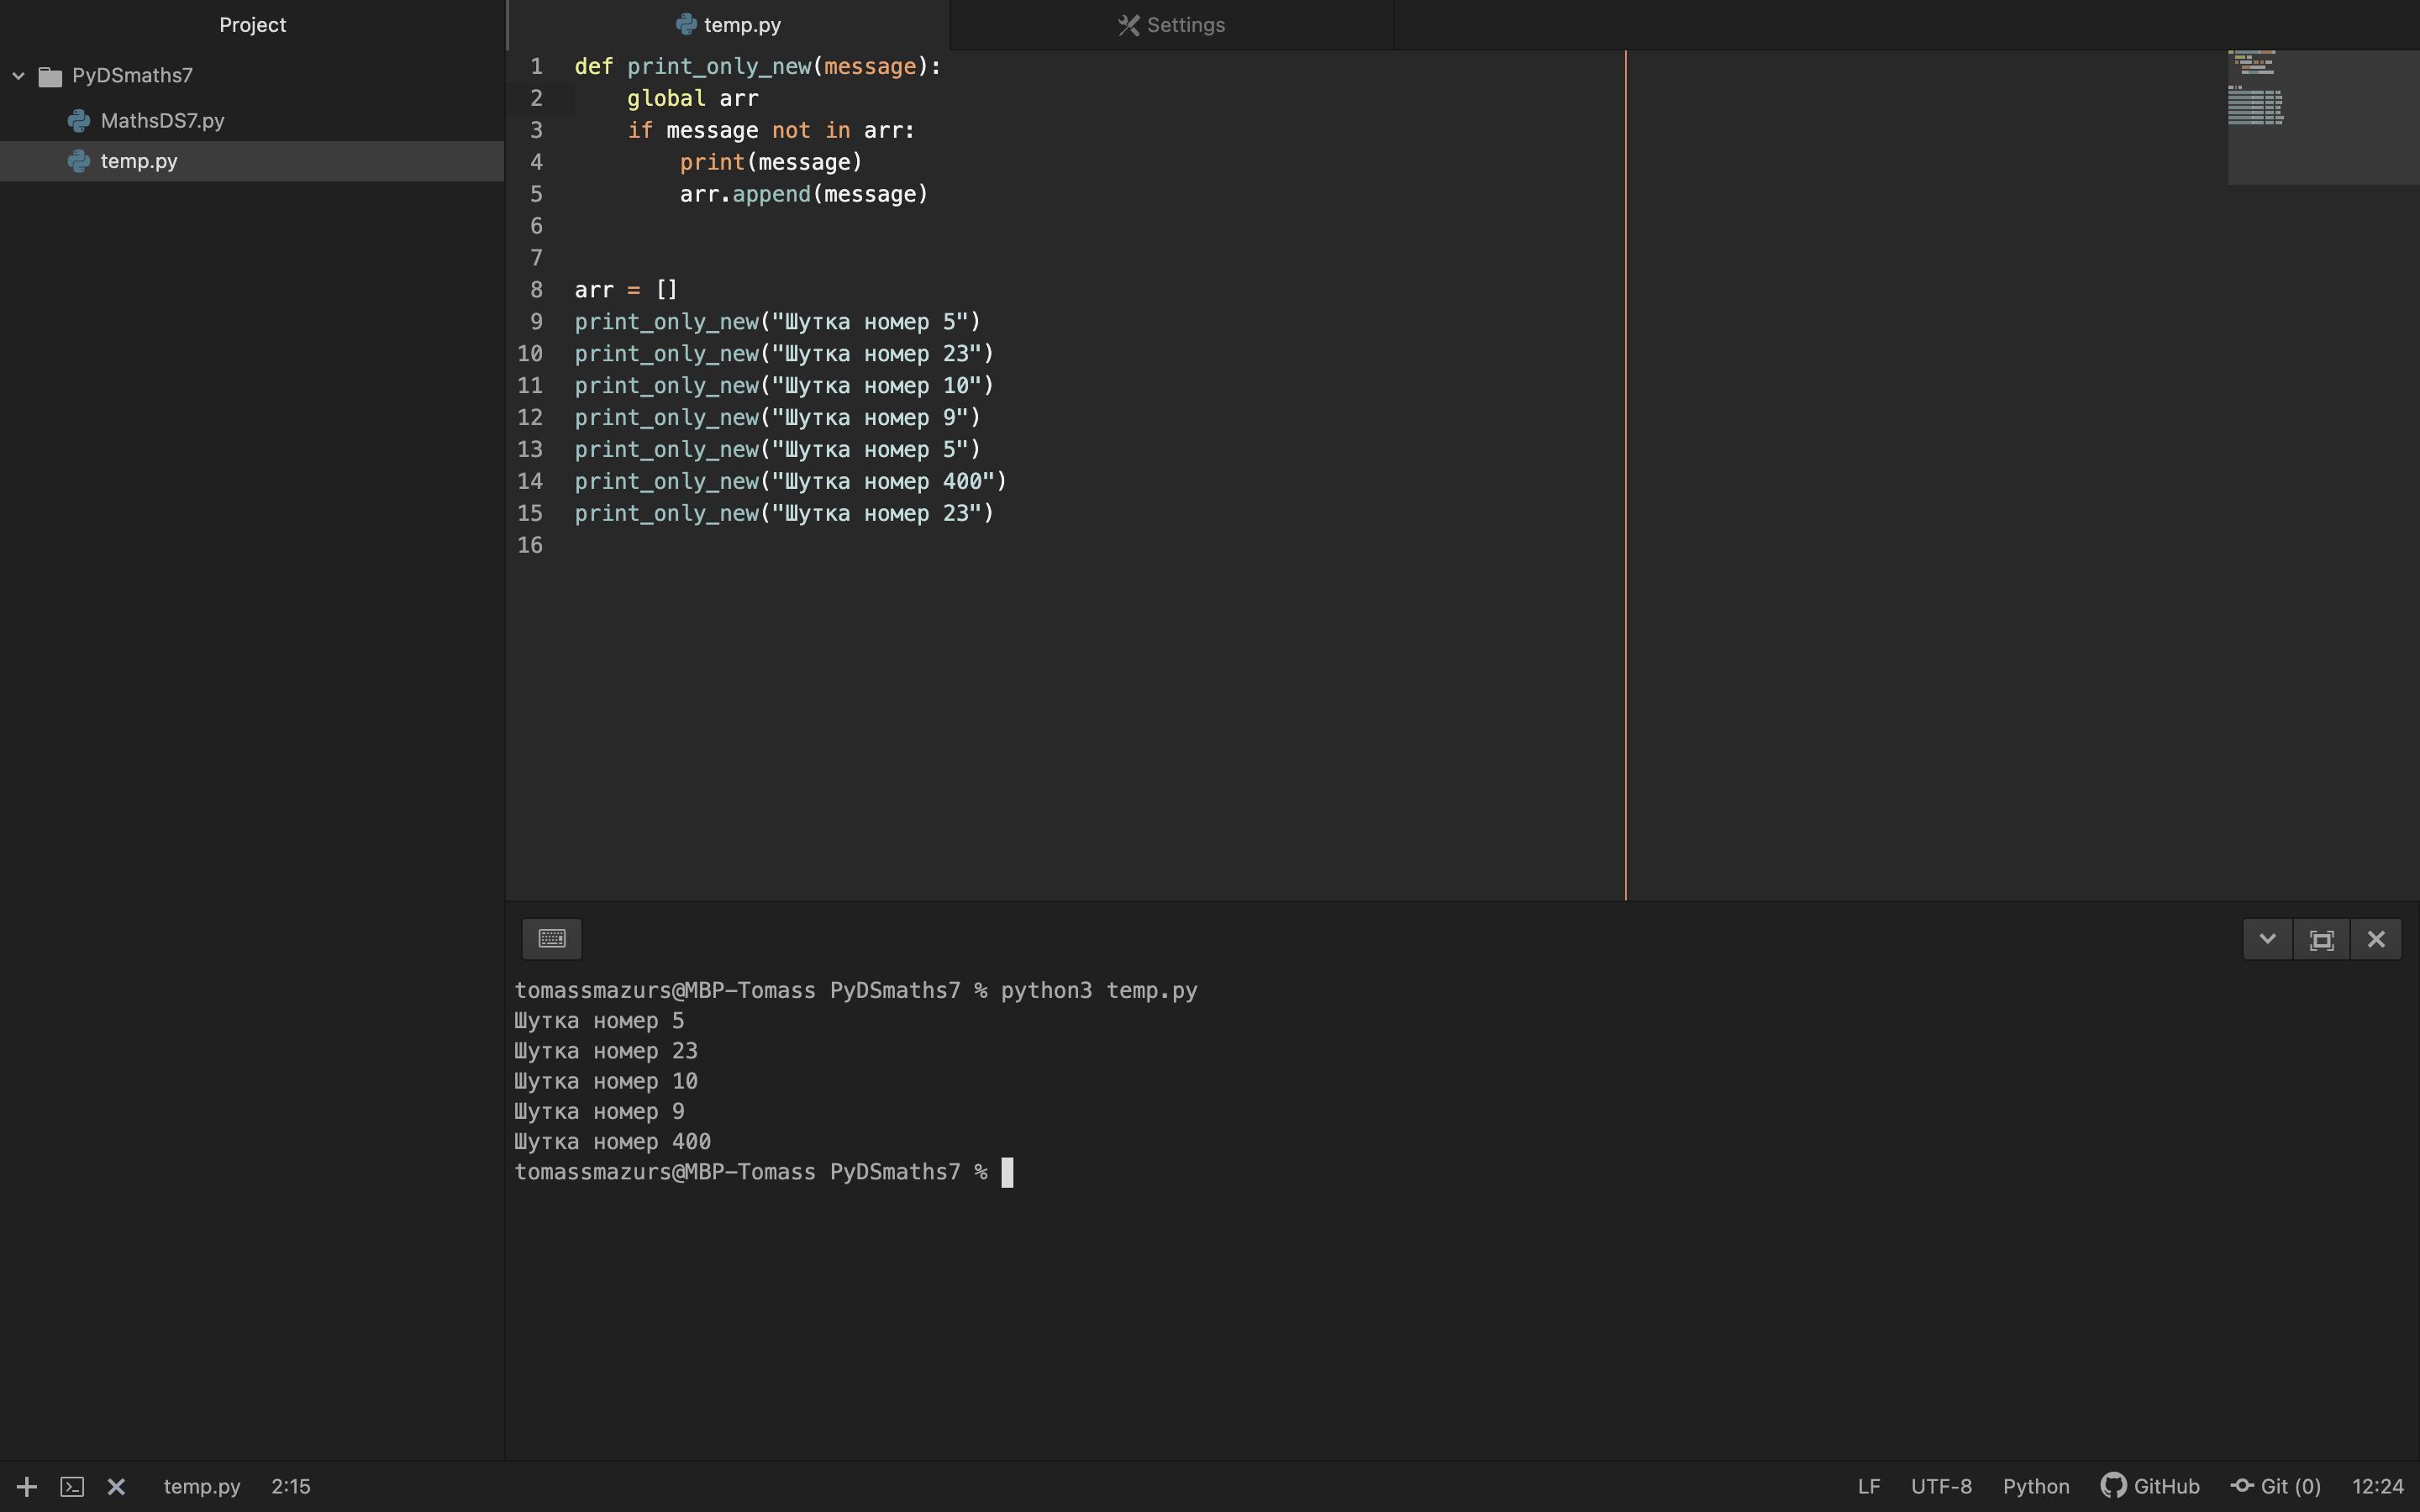Click line number 16 in the gutter
Screen dimensions: 2420x1512
click(530, 545)
